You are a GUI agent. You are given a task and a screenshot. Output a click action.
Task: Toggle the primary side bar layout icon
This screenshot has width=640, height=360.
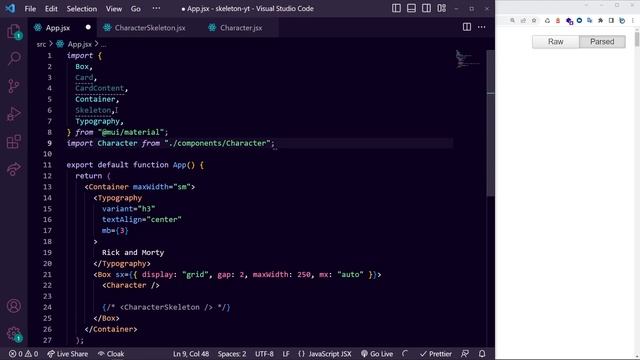(396, 8)
